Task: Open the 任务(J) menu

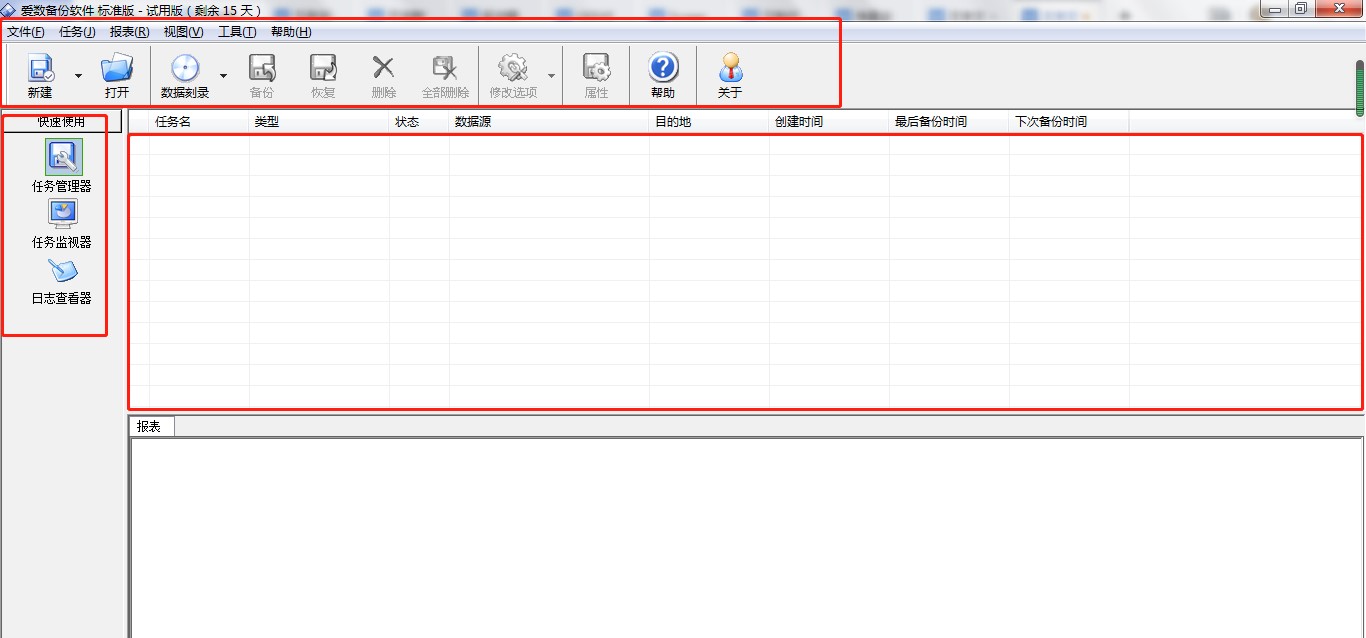Action: (x=77, y=32)
